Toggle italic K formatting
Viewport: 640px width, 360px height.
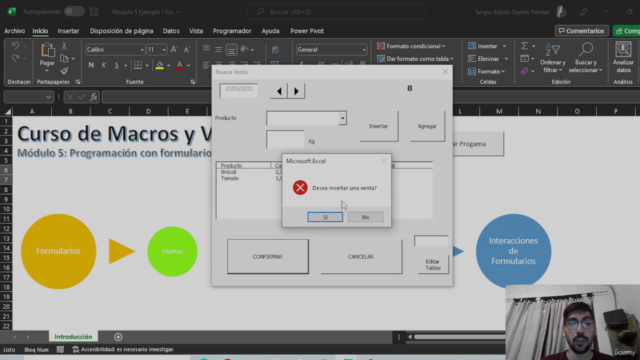(x=104, y=65)
